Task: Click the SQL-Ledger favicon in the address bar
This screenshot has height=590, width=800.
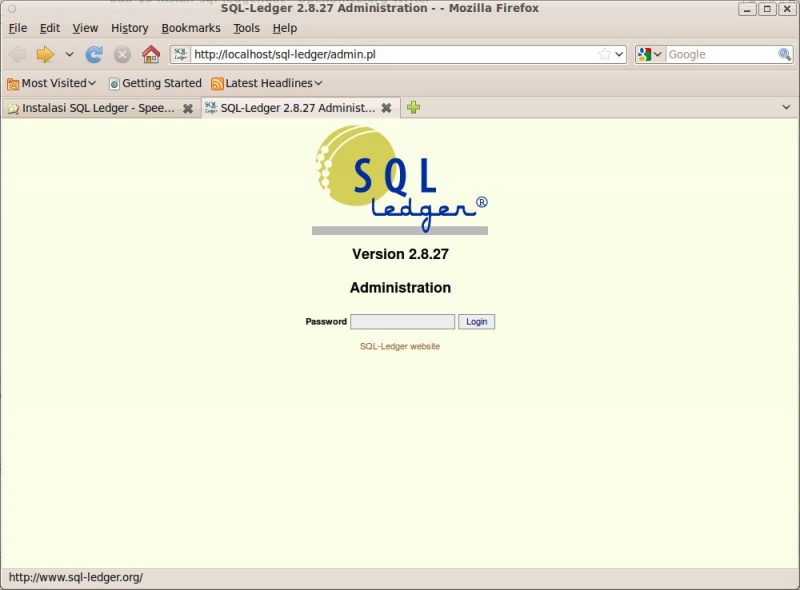Action: pos(180,54)
